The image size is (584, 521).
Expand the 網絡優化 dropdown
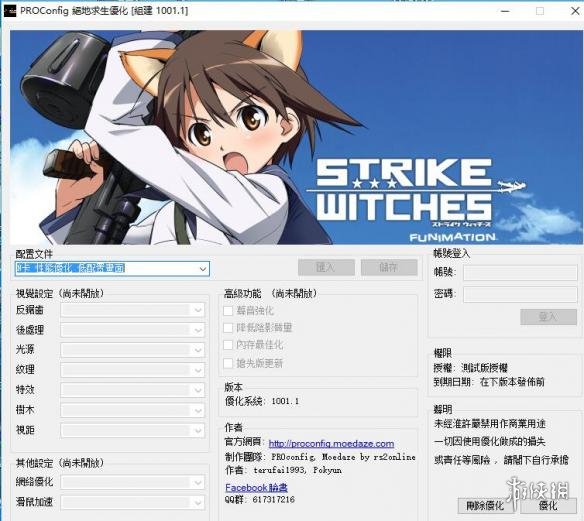(x=132, y=482)
